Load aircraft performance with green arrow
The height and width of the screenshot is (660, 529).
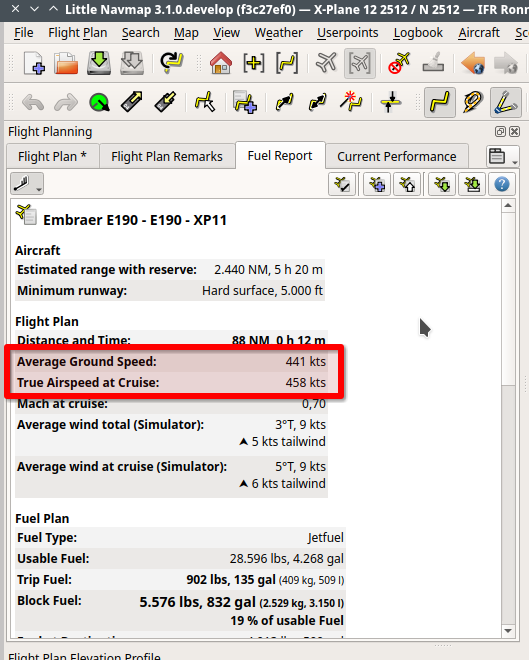(442, 184)
